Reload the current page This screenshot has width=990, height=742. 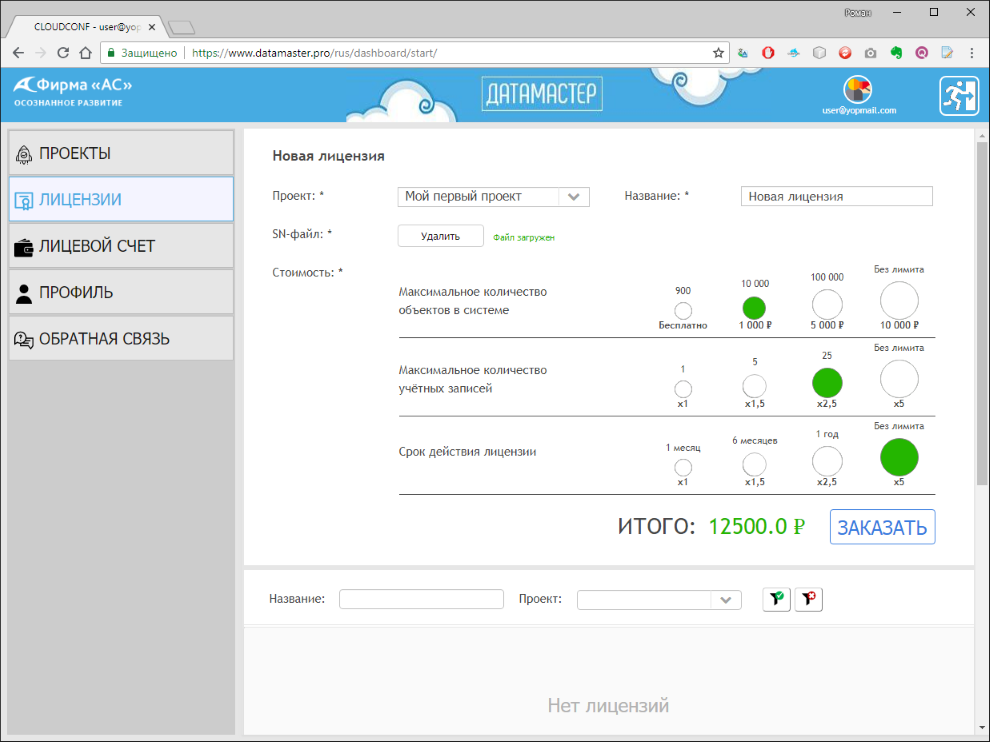coord(63,53)
